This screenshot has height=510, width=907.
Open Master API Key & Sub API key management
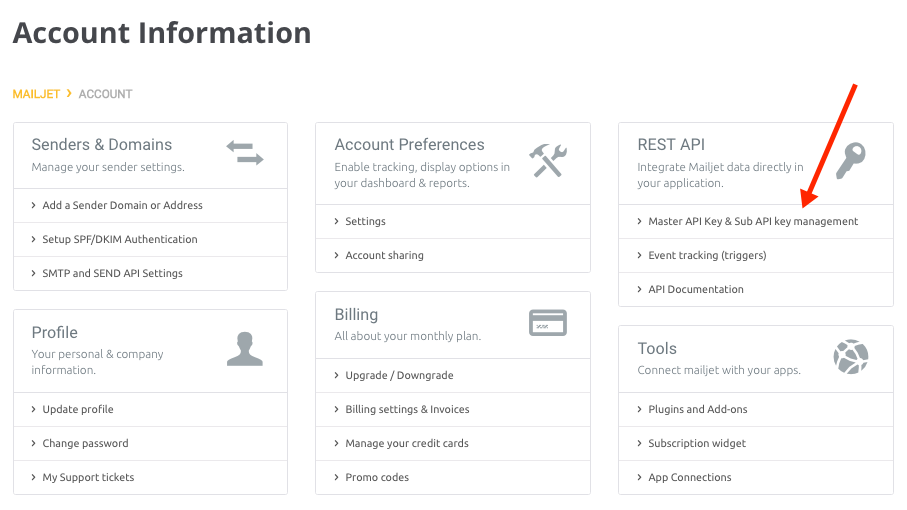753,221
